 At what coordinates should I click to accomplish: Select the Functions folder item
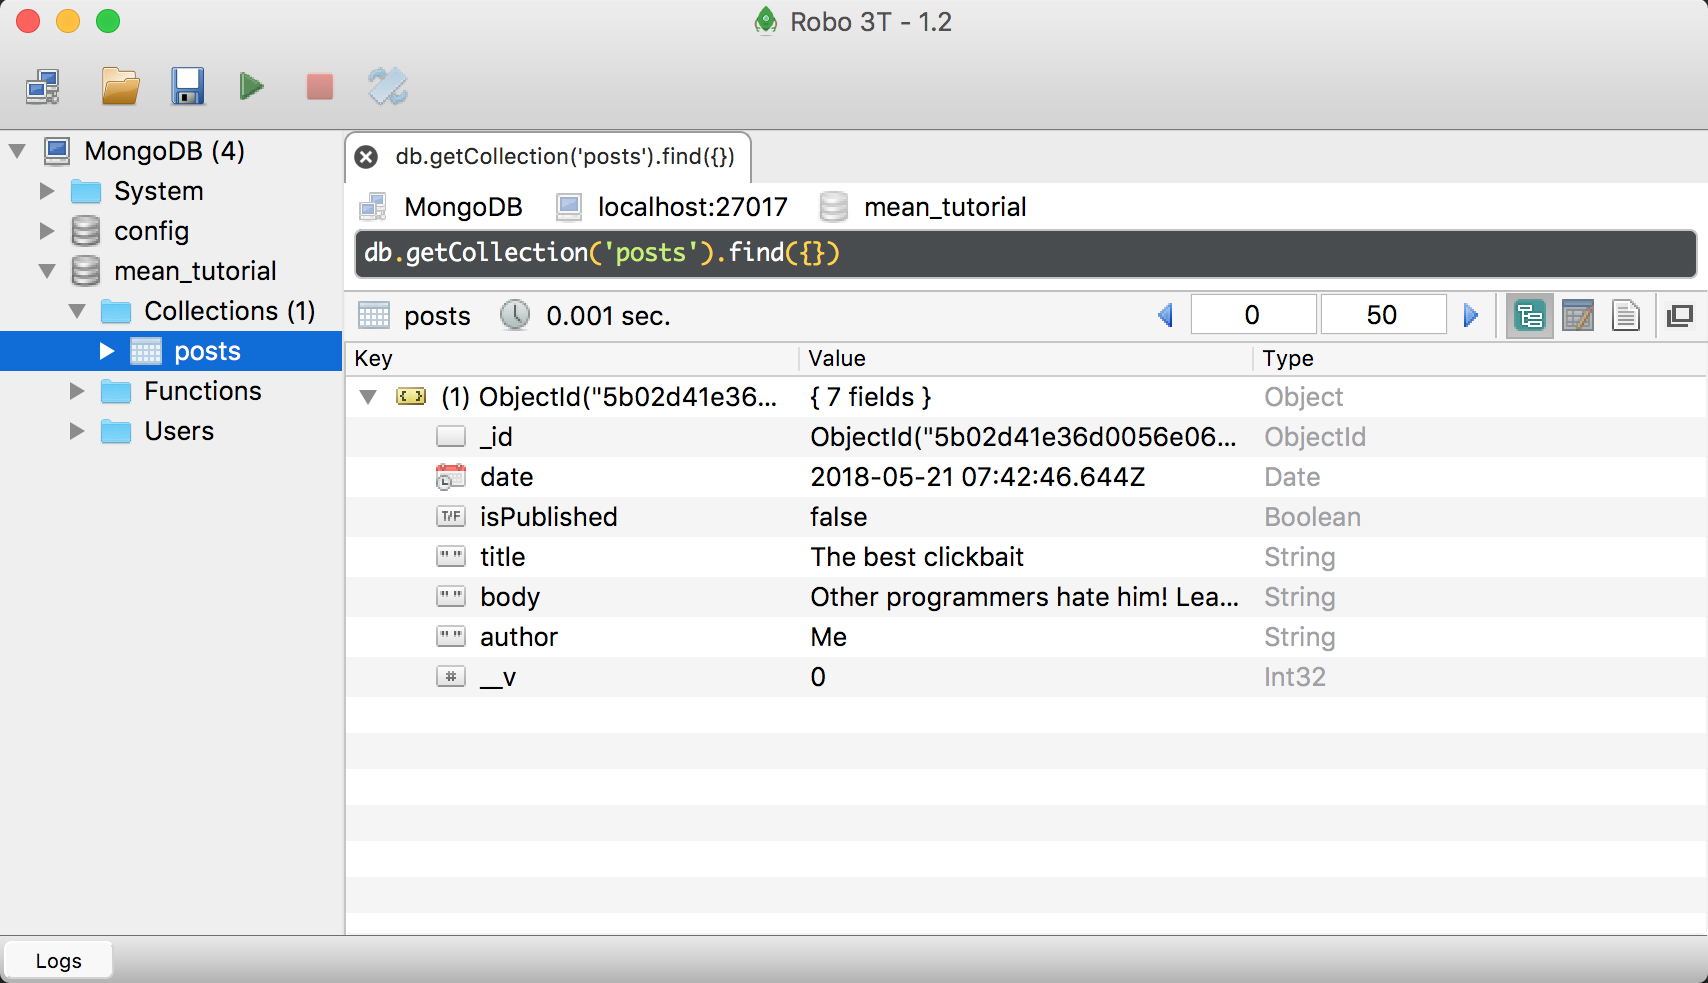tap(203, 391)
